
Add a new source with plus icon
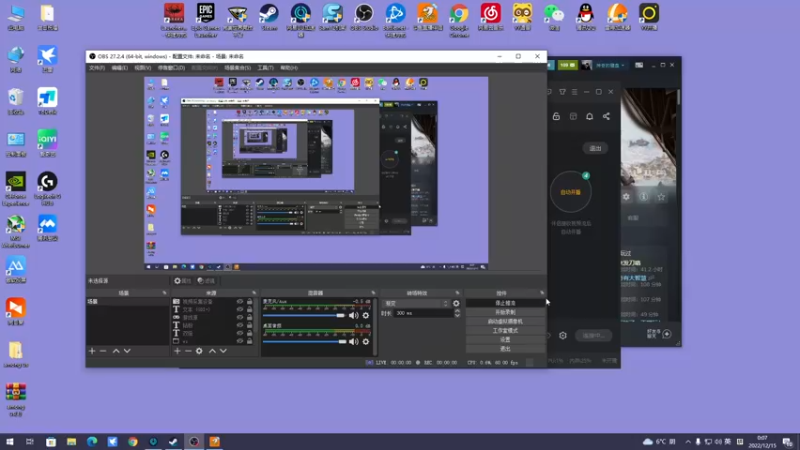(x=177, y=351)
